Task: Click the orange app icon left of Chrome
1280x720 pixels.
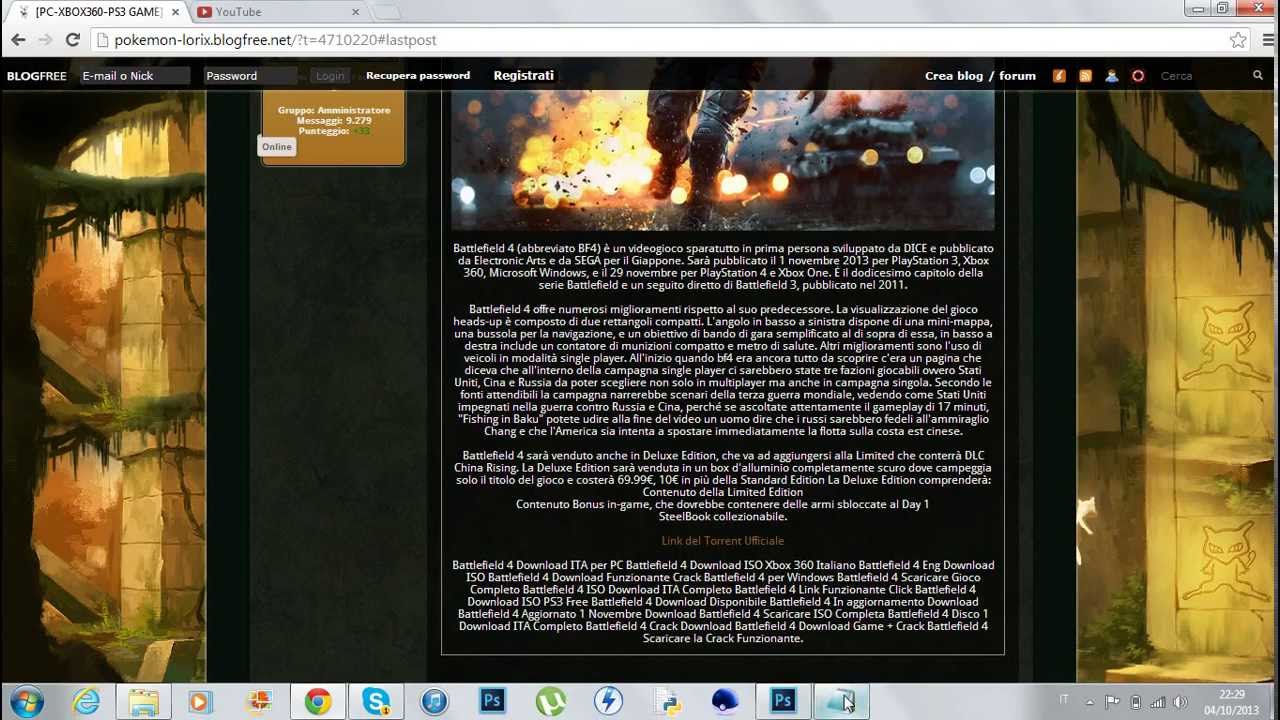Action: pyautogui.click(x=259, y=701)
